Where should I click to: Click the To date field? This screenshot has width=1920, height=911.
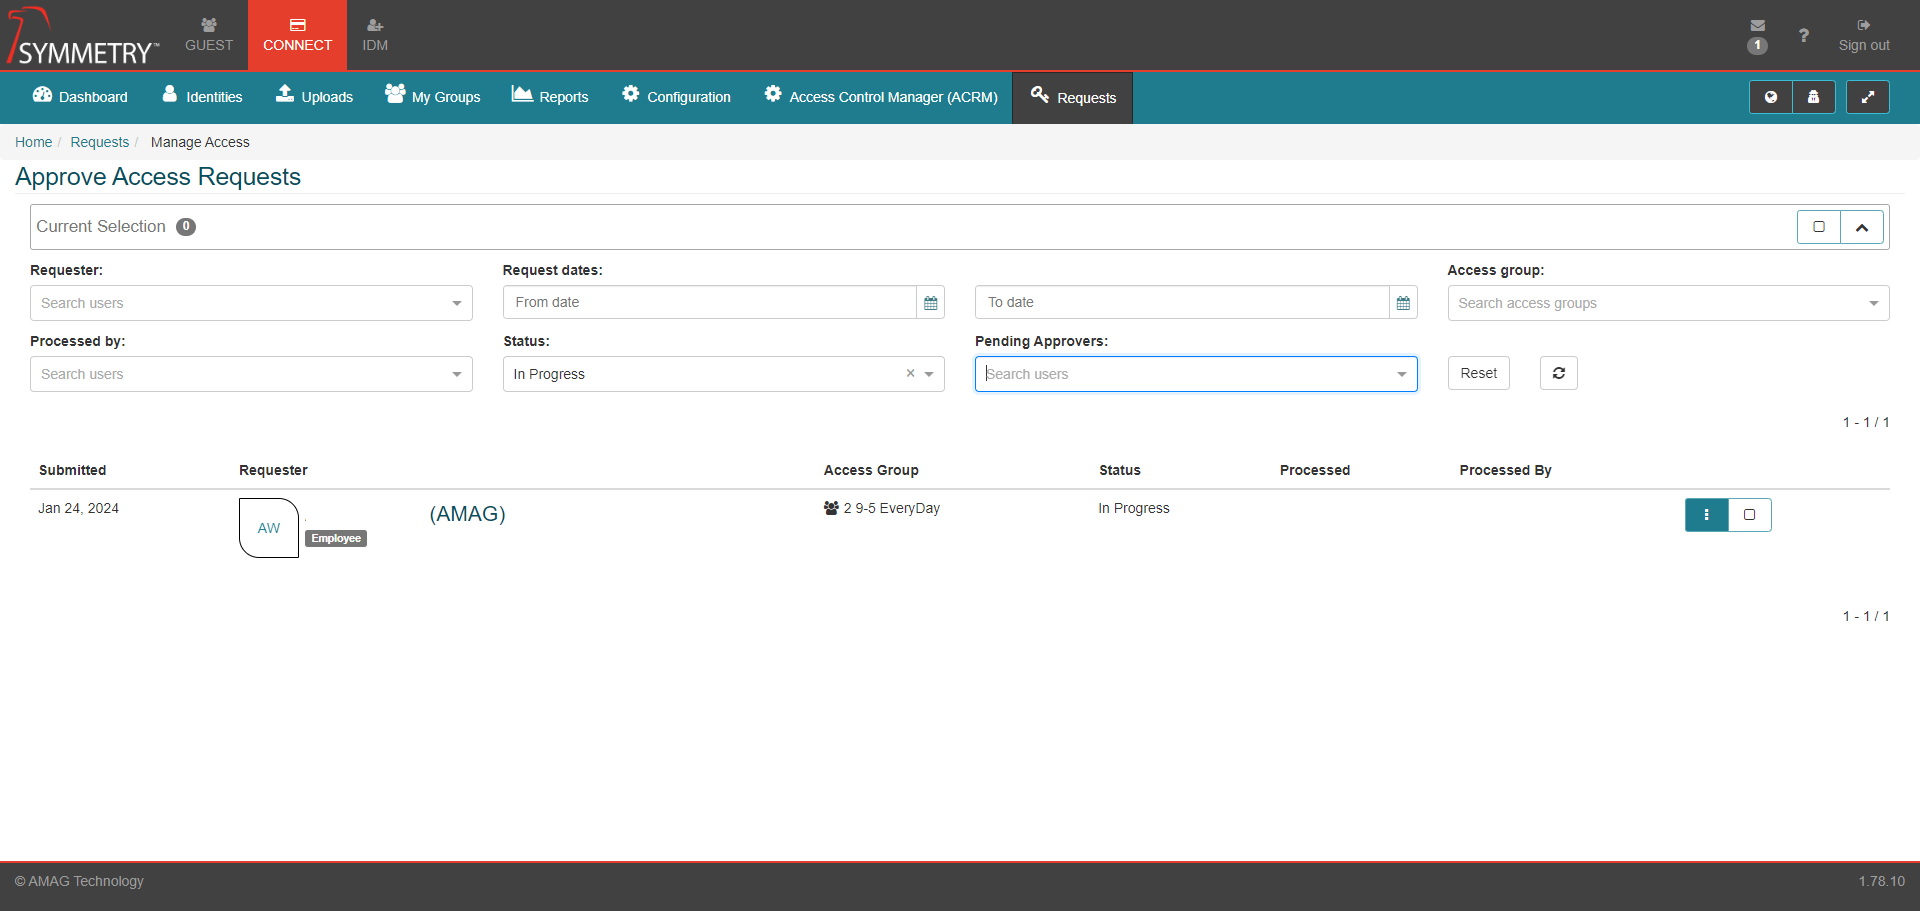tap(1182, 302)
